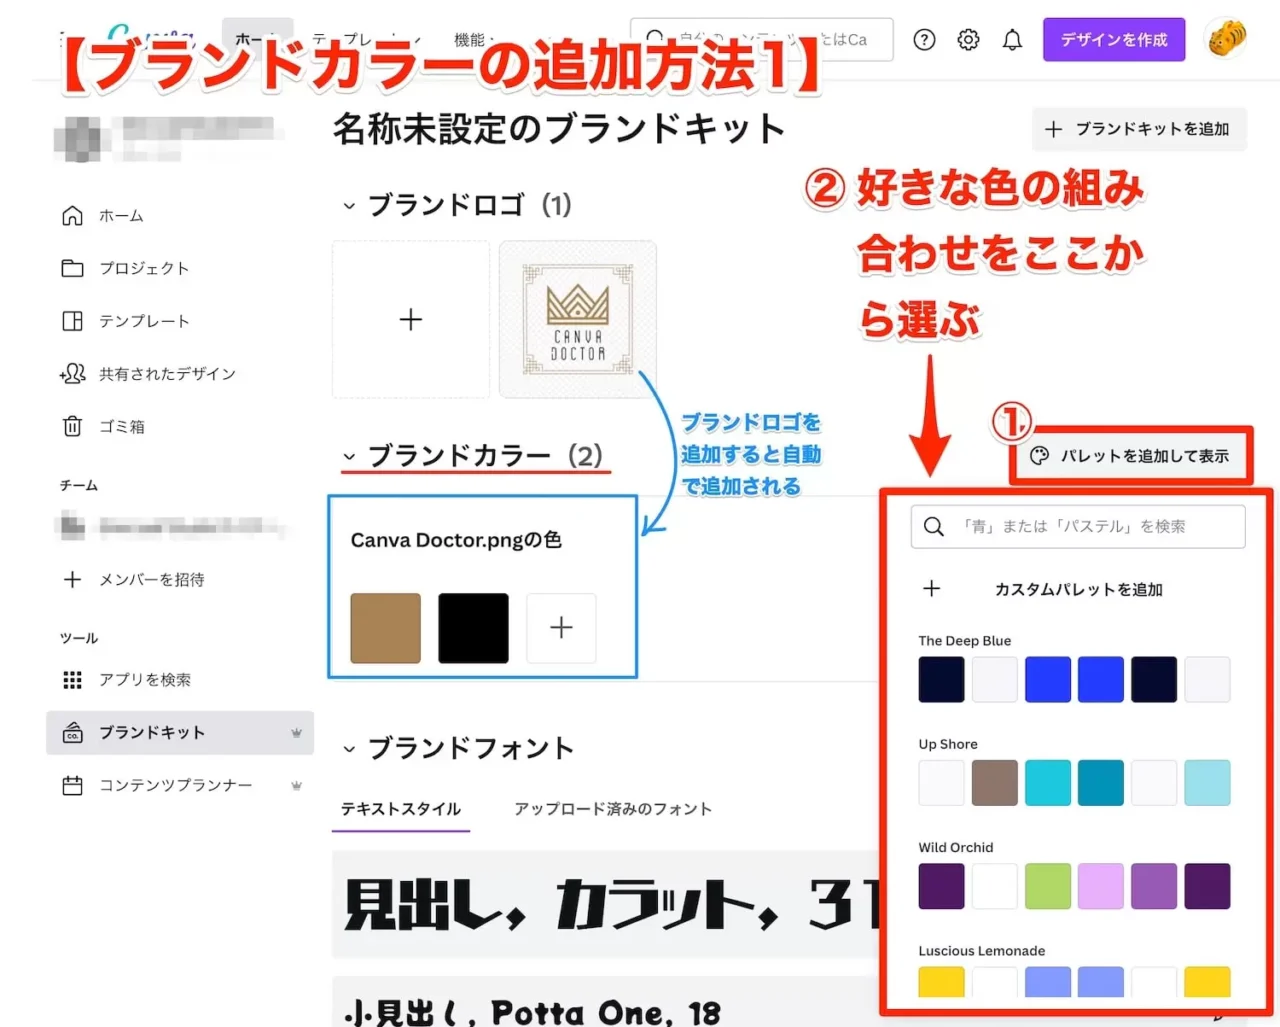Click the 名称未設定のブランドキット title

click(559, 129)
